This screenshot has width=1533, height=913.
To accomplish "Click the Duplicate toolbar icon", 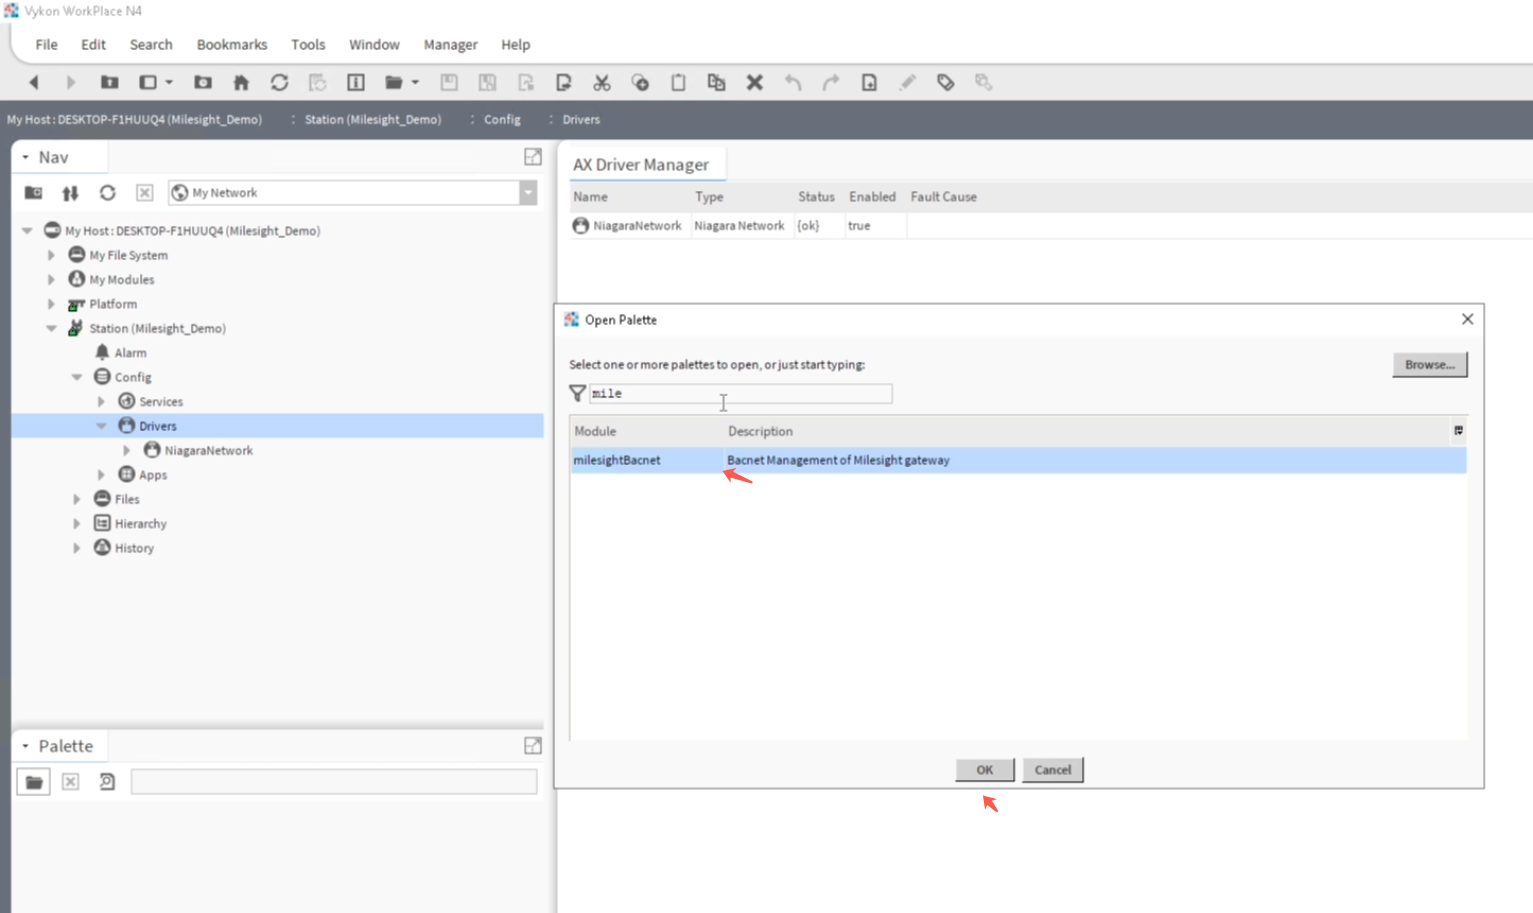I will pyautogui.click(x=716, y=83).
